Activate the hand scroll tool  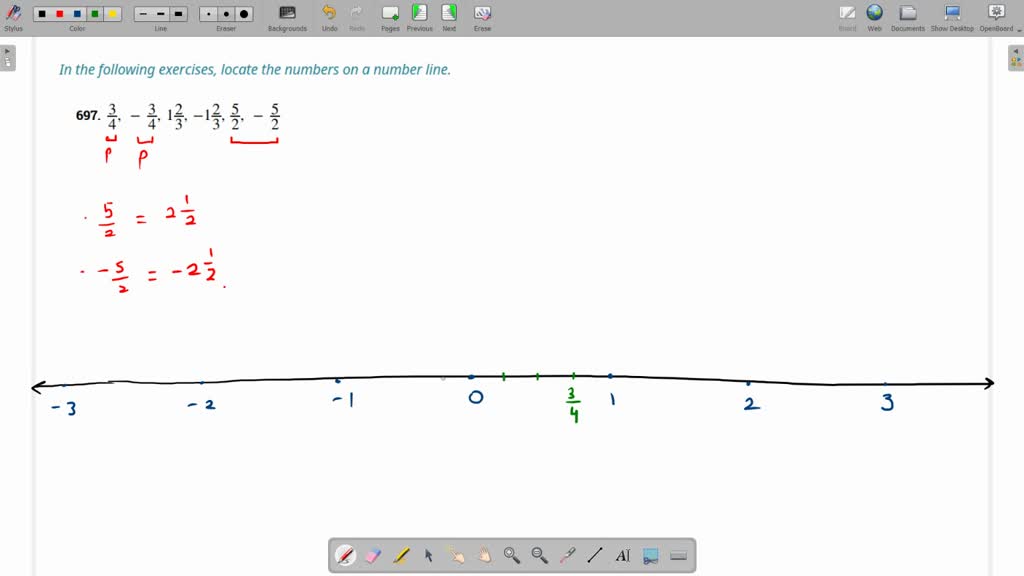click(x=484, y=555)
